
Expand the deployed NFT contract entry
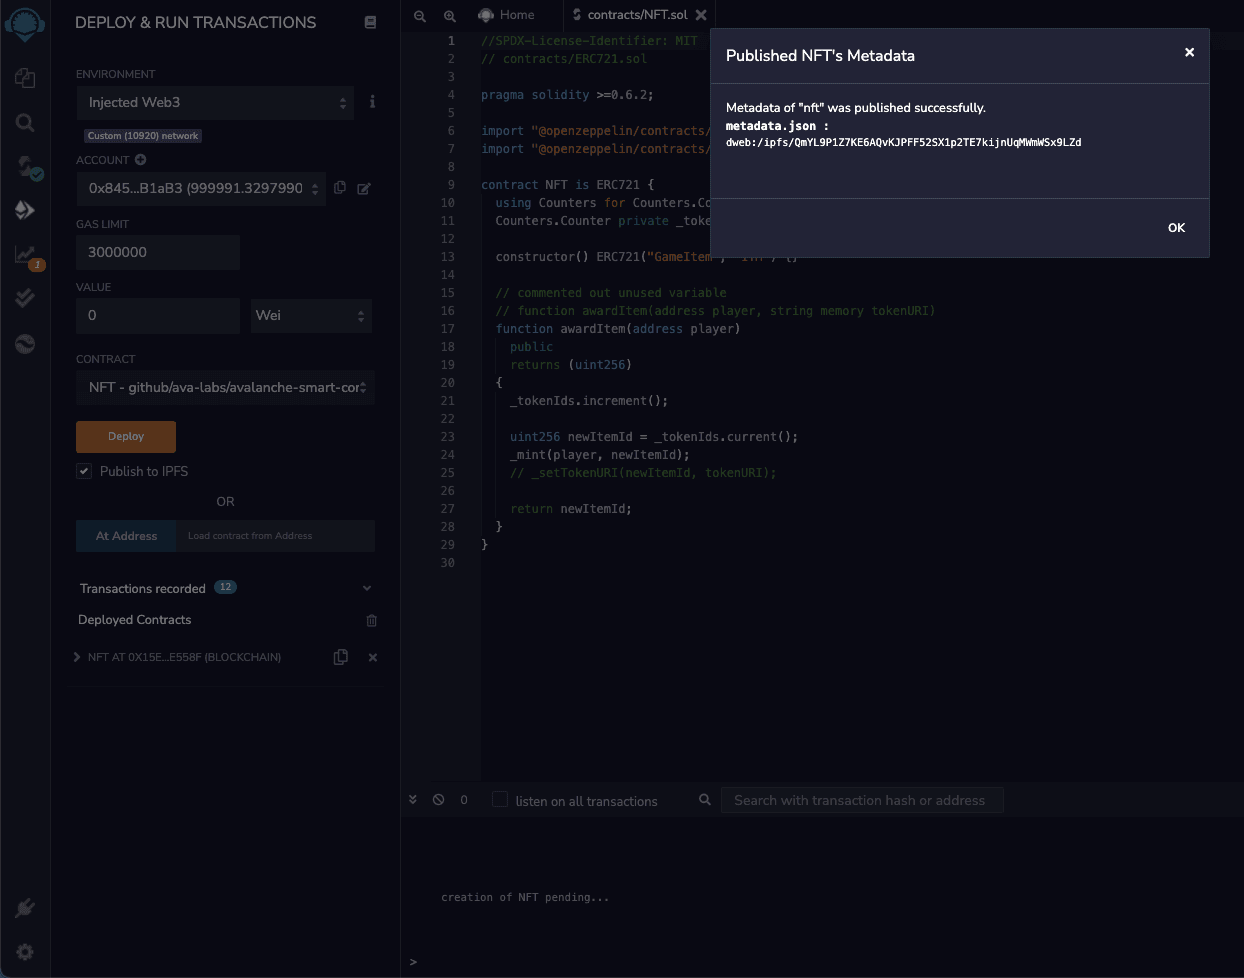[76, 657]
